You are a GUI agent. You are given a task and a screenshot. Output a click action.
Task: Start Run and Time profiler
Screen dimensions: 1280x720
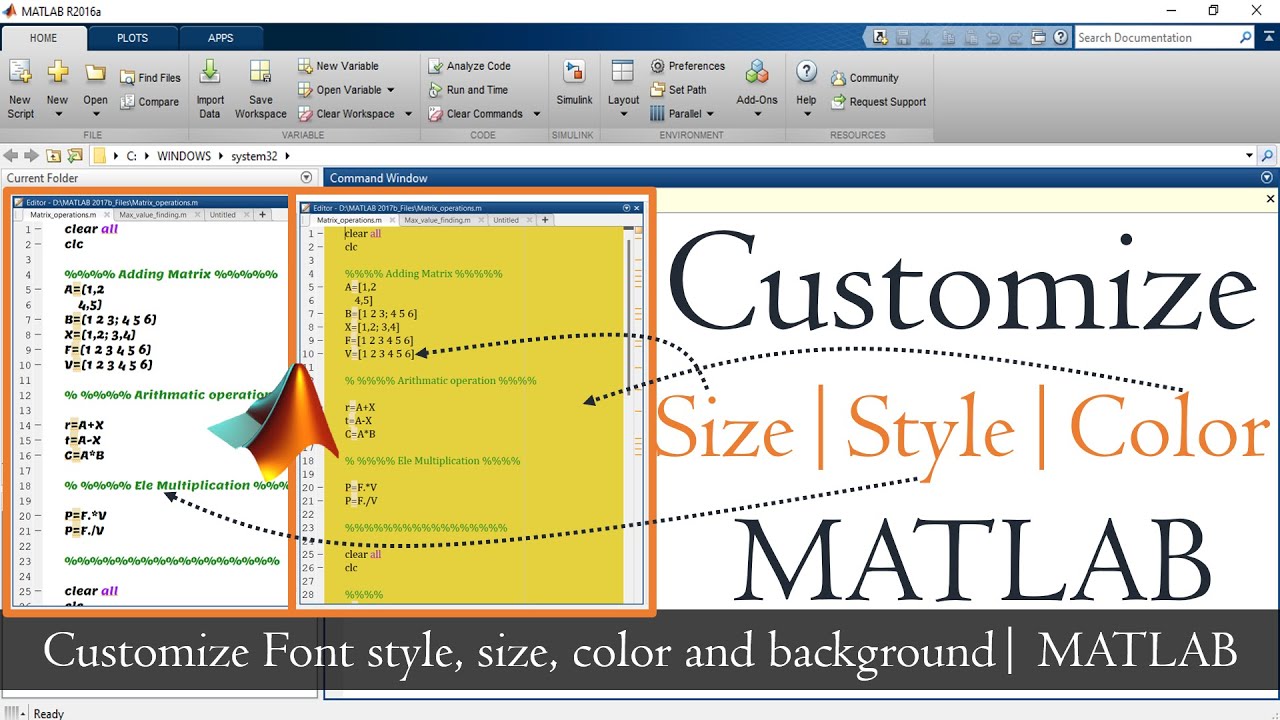(x=468, y=90)
